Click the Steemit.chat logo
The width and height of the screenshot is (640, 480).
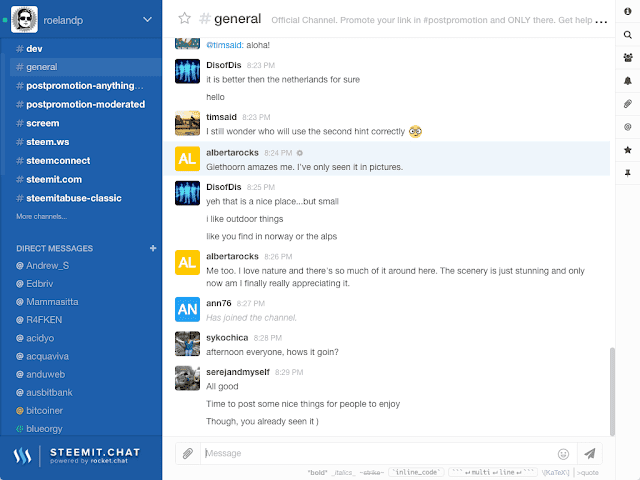(77, 456)
